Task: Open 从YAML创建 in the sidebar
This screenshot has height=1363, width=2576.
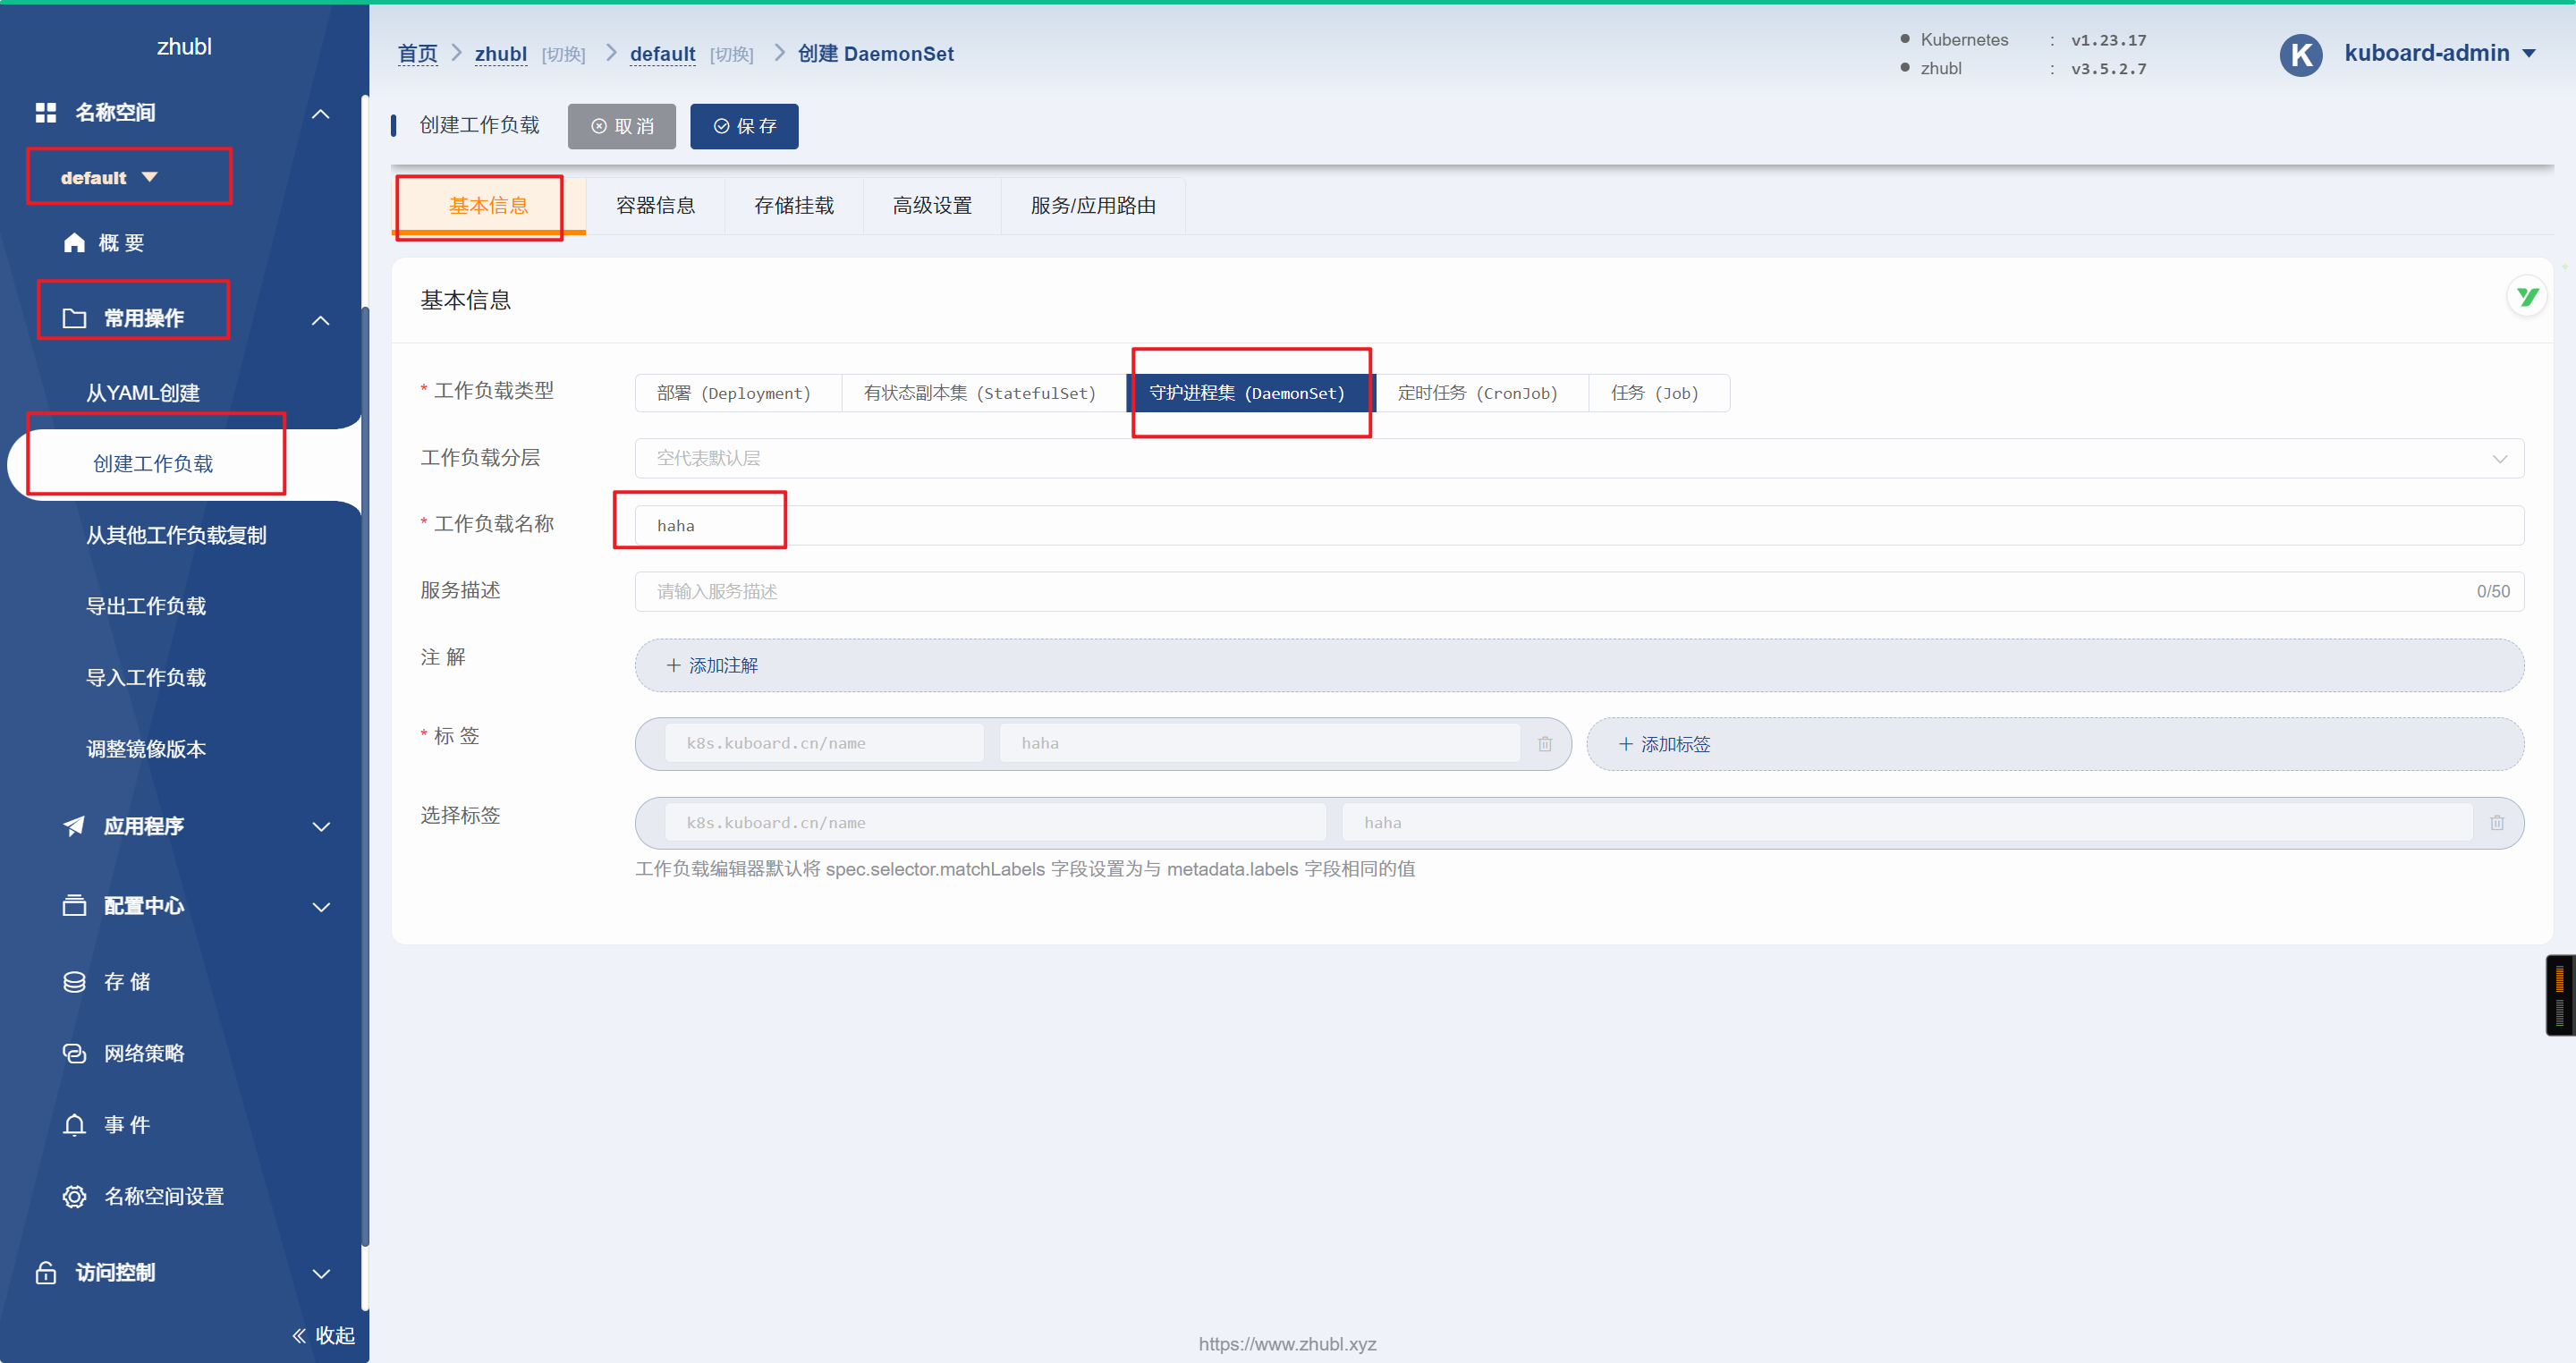Action: point(143,393)
